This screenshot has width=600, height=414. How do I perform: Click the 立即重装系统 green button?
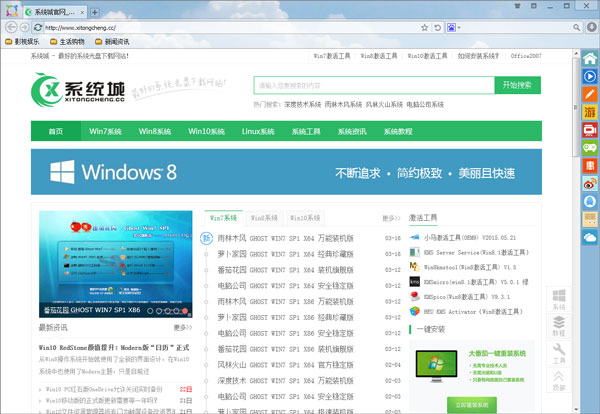pos(472,404)
